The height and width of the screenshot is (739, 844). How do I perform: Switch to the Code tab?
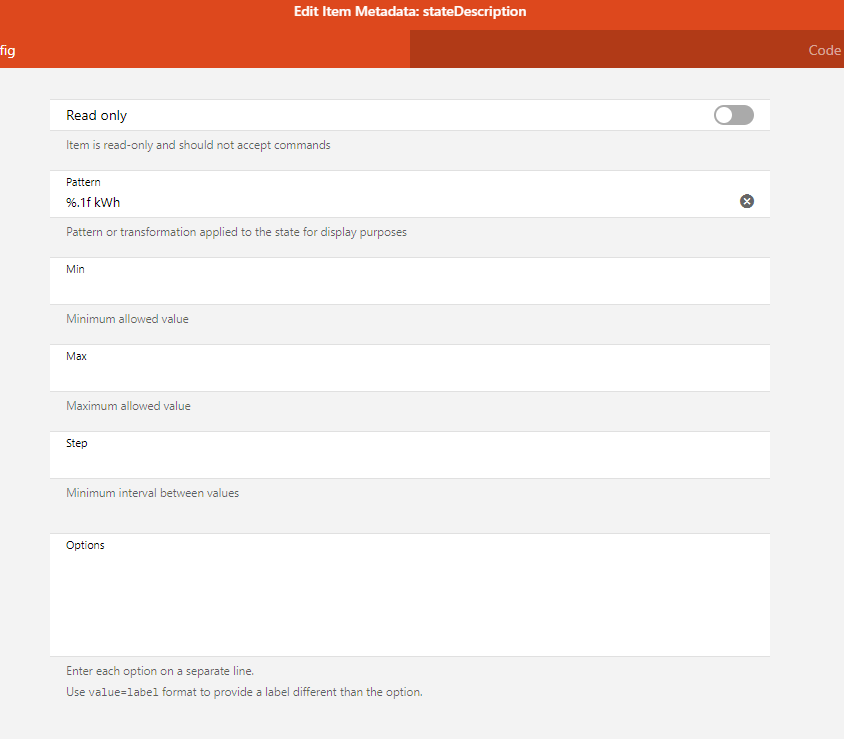point(824,50)
